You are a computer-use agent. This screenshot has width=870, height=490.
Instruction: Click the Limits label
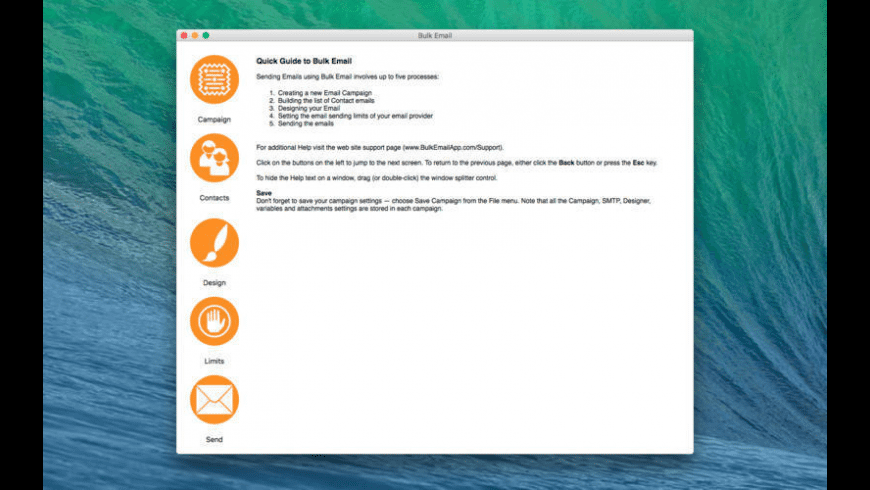(214, 361)
